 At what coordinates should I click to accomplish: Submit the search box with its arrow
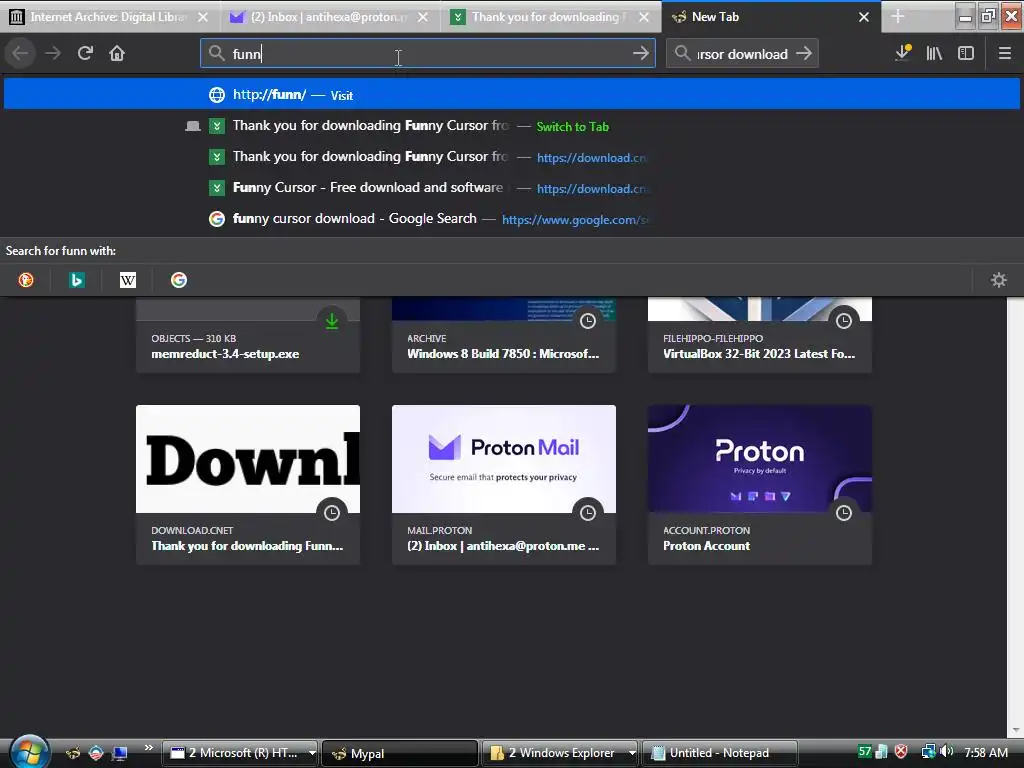click(x=804, y=53)
